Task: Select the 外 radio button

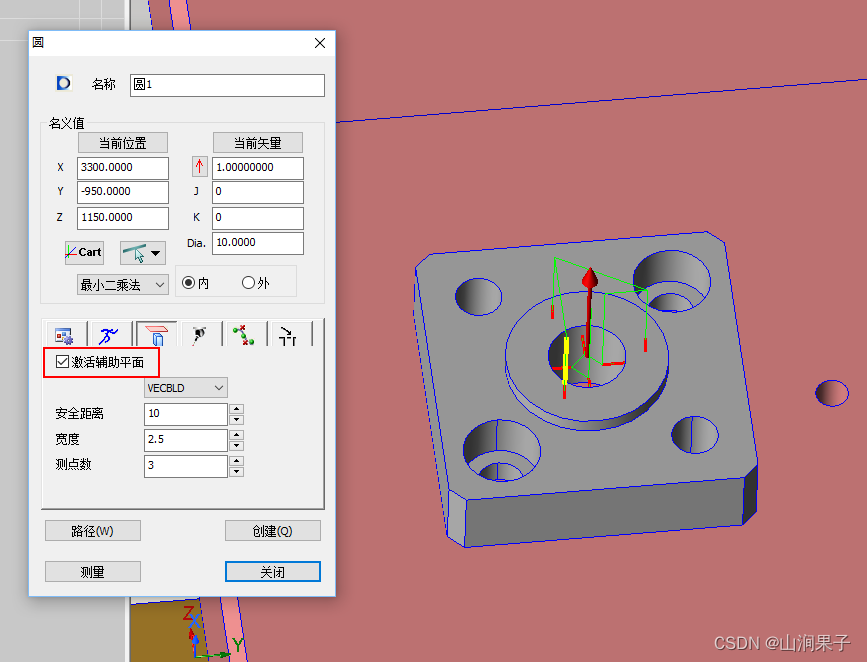Action: coord(248,283)
